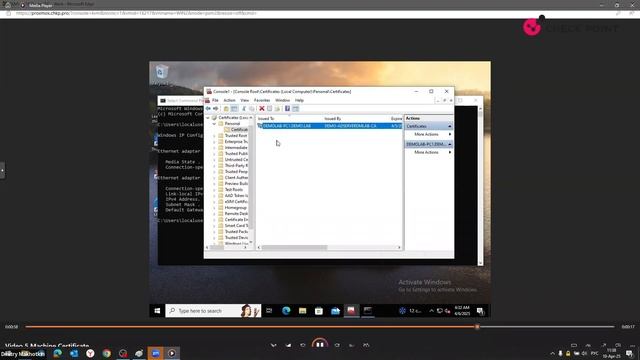The height and width of the screenshot is (360, 640).
Task: Open the Help menu
Action: 299,100
